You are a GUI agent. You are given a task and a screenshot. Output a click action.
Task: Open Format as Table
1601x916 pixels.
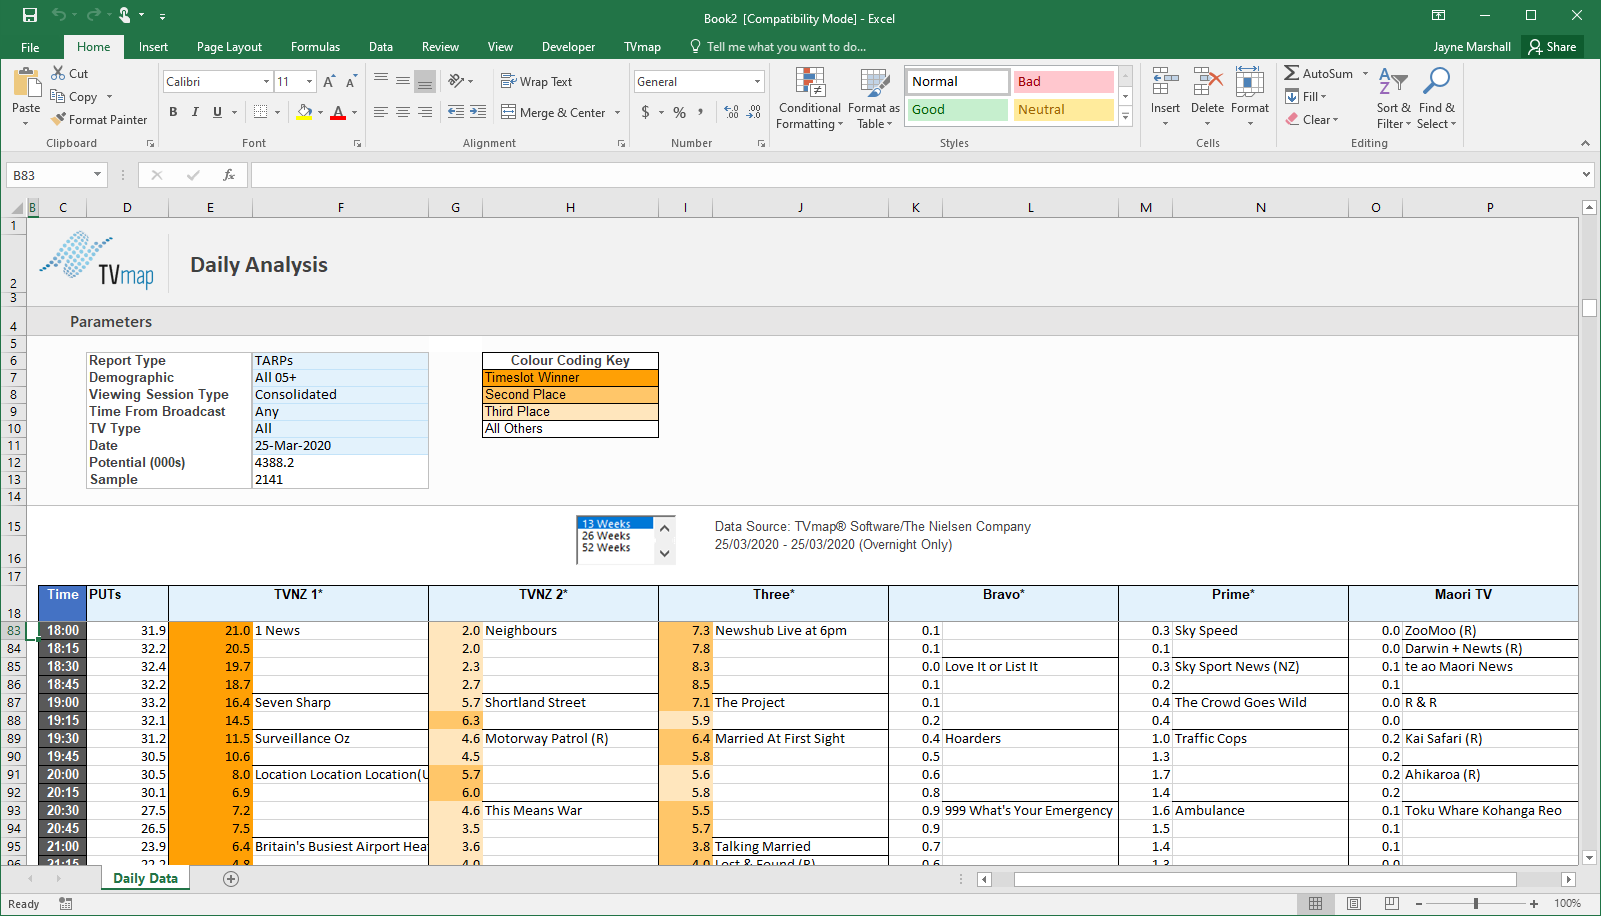(x=874, y=98)
